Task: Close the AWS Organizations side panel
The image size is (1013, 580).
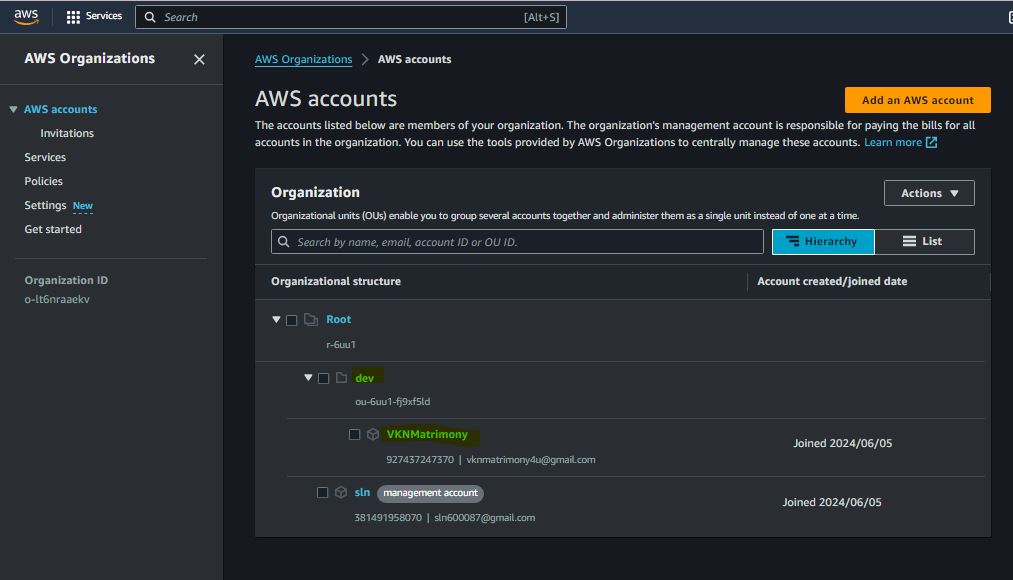Action: [199, 60]
